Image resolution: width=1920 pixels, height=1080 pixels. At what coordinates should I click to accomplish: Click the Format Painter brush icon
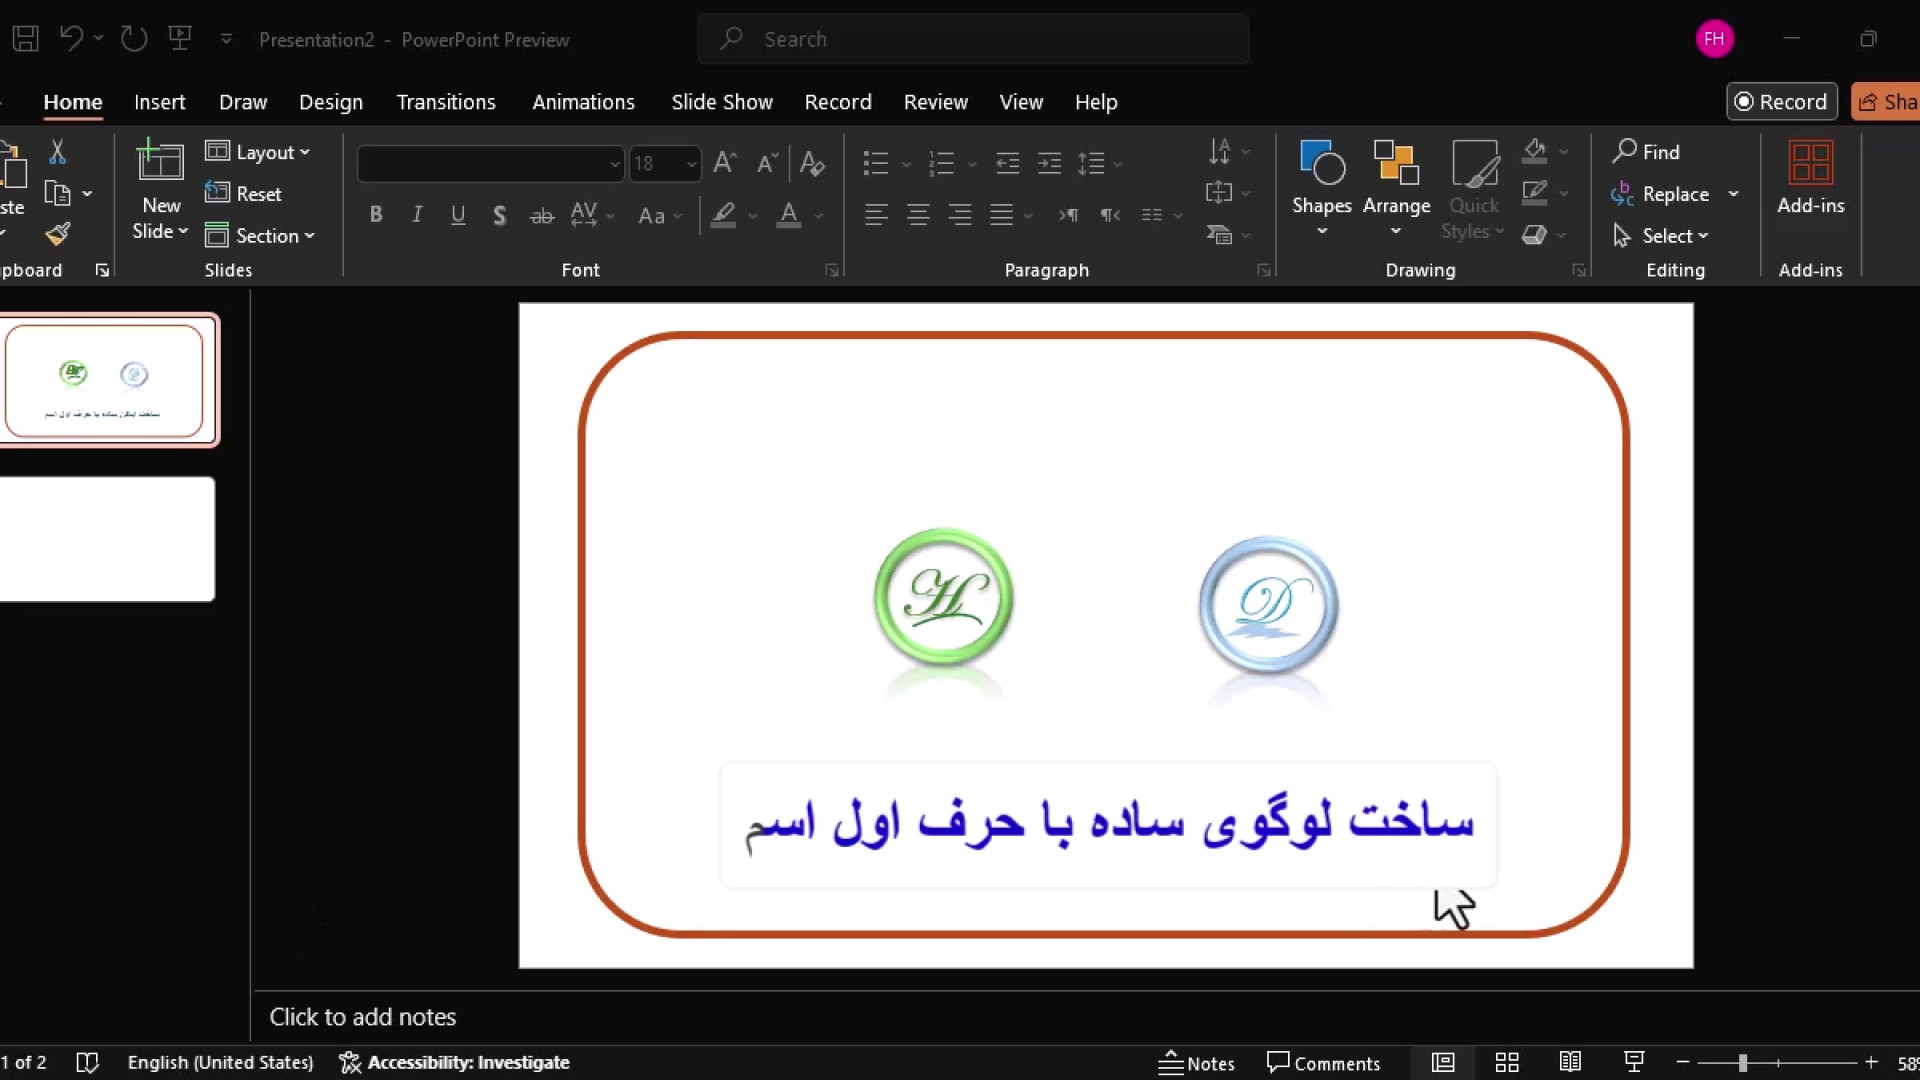(x=58, y=234)
